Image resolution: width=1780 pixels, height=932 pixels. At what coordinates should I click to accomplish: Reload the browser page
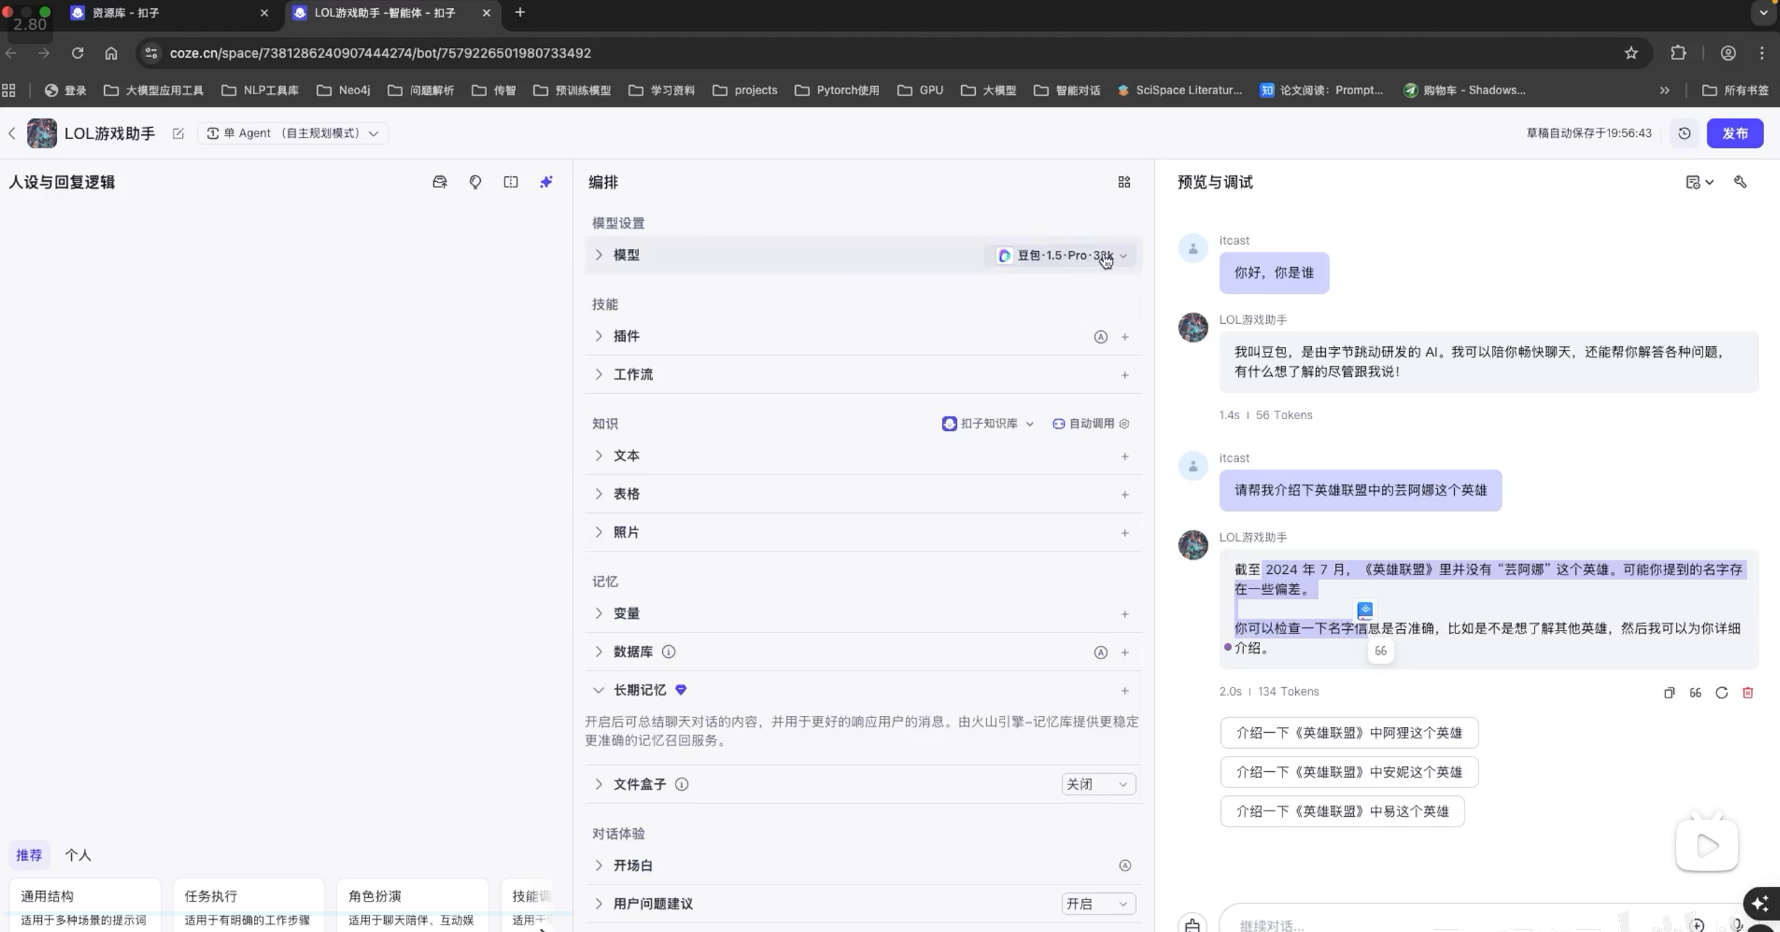point(77,53)
